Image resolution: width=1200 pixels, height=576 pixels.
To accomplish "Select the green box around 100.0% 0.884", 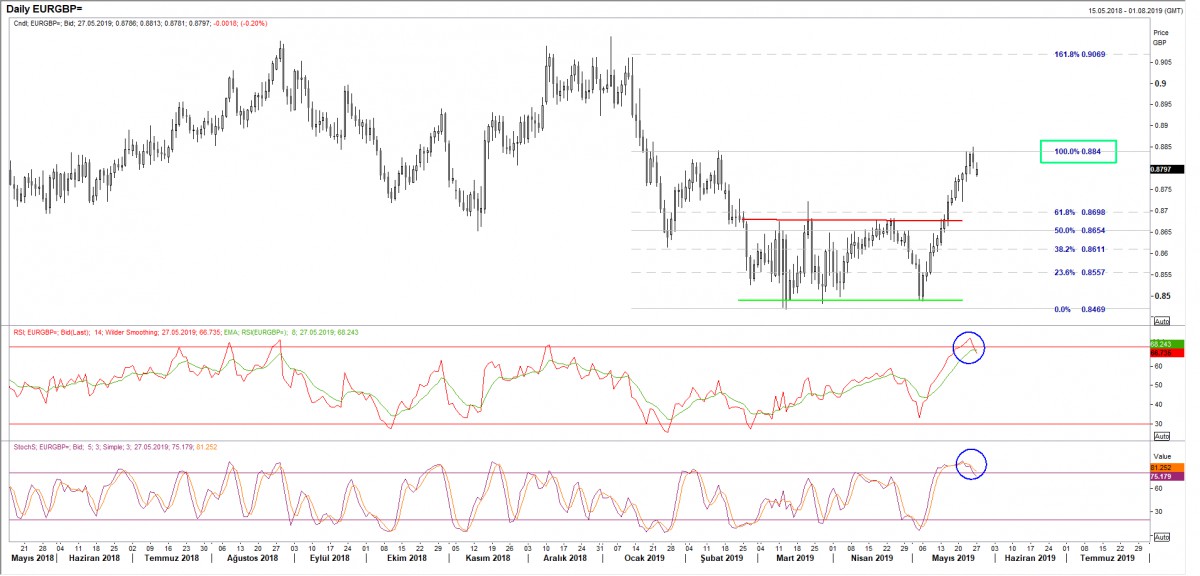I will click(1077, 151).
